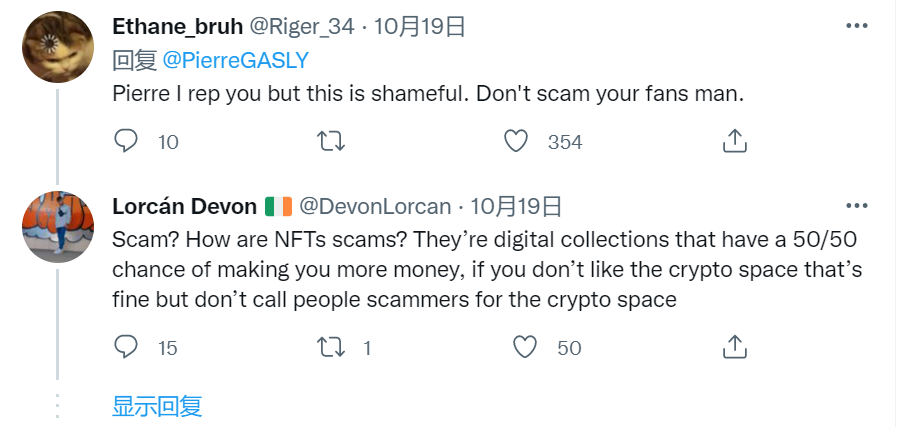The image size is (904, 427).
Task: Click Ethane_bruh's profile avatar
Action: pyautogui.click(x=58, y=47)
